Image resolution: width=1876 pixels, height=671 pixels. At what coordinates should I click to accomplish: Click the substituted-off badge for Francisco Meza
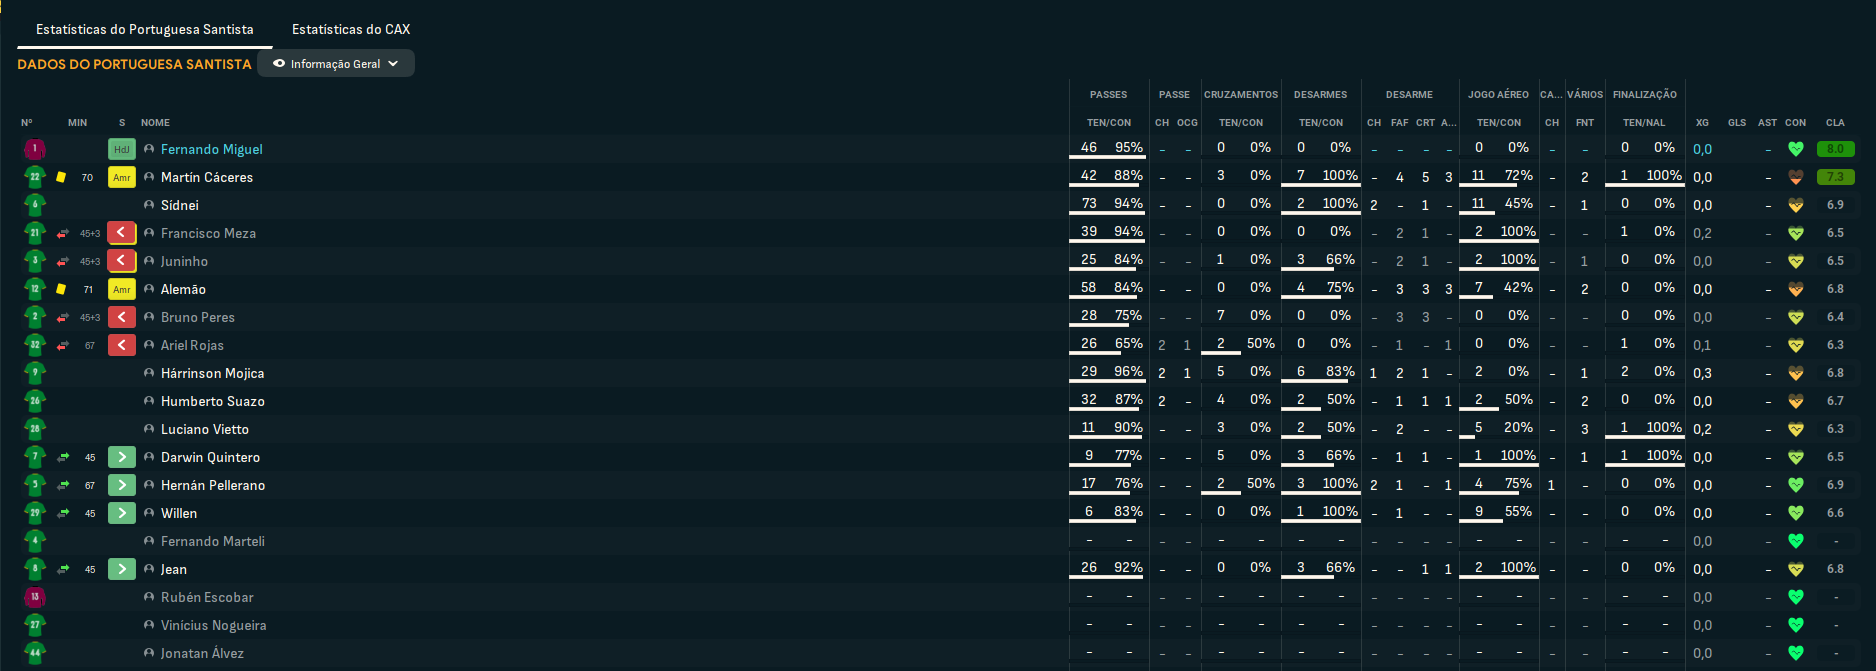click(122, 233)
